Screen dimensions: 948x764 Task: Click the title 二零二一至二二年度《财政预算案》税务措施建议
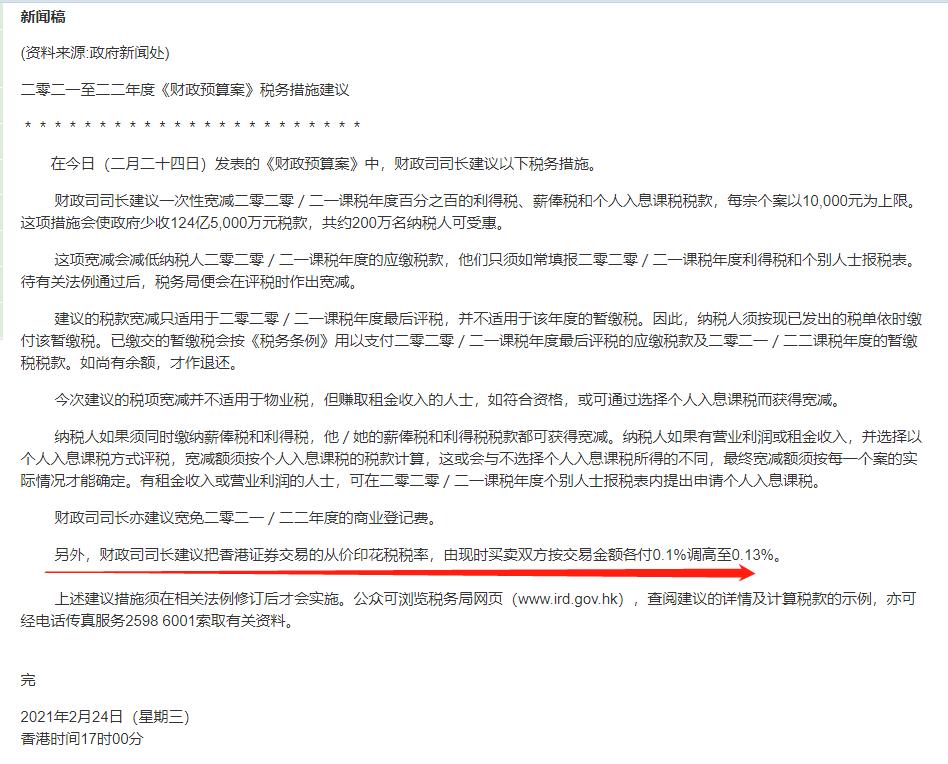(x=185, y=90)
